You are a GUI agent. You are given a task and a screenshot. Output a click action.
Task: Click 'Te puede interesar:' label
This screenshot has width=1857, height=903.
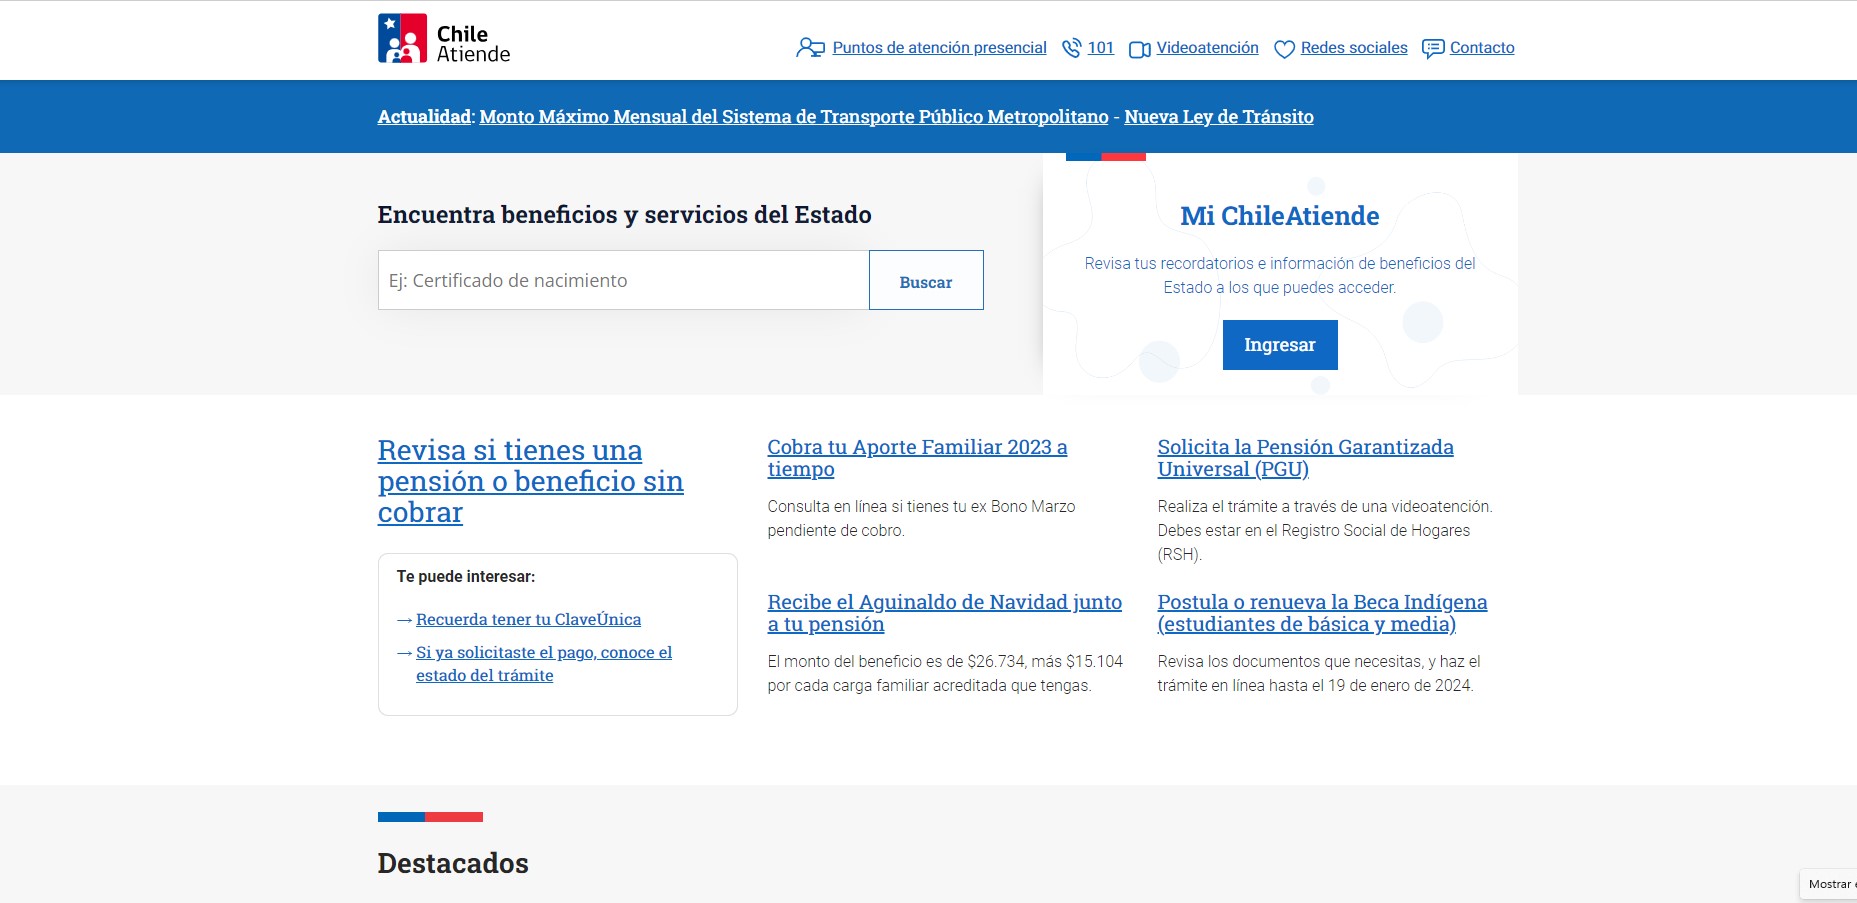coord(466,577)
